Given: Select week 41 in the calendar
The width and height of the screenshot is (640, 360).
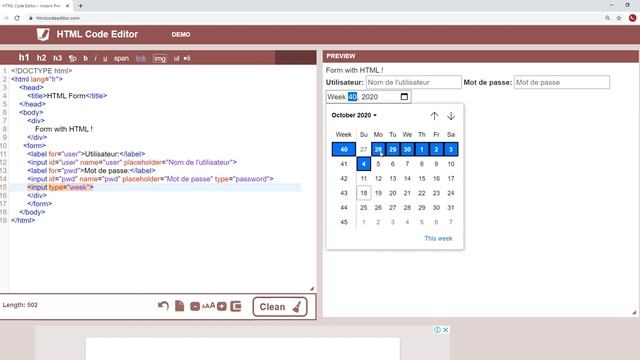Looking at the screenshot, I should tap(344, 164).
